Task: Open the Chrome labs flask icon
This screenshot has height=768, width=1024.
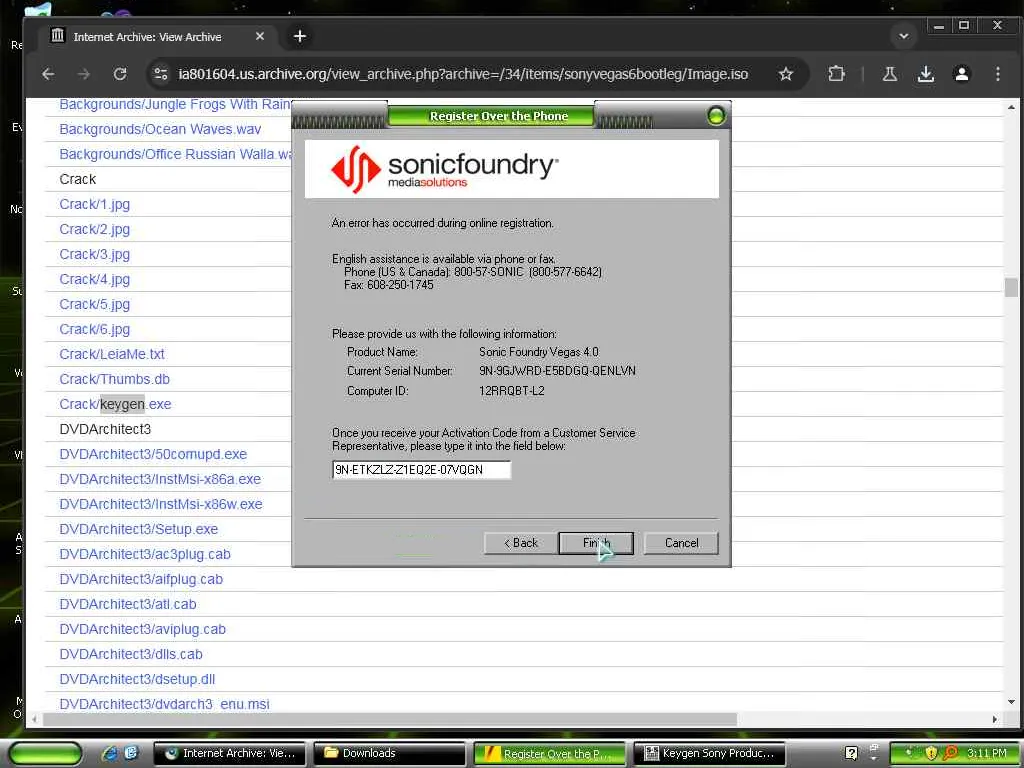Action: coord(889,74)
